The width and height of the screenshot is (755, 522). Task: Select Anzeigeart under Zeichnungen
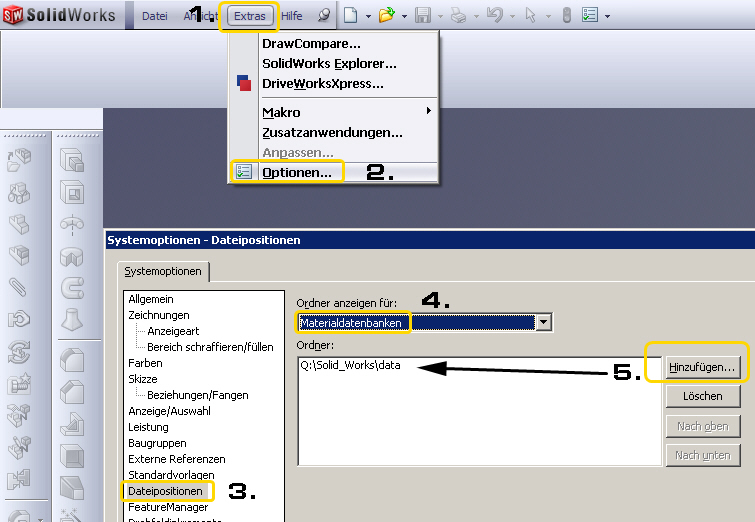point(173,331)
